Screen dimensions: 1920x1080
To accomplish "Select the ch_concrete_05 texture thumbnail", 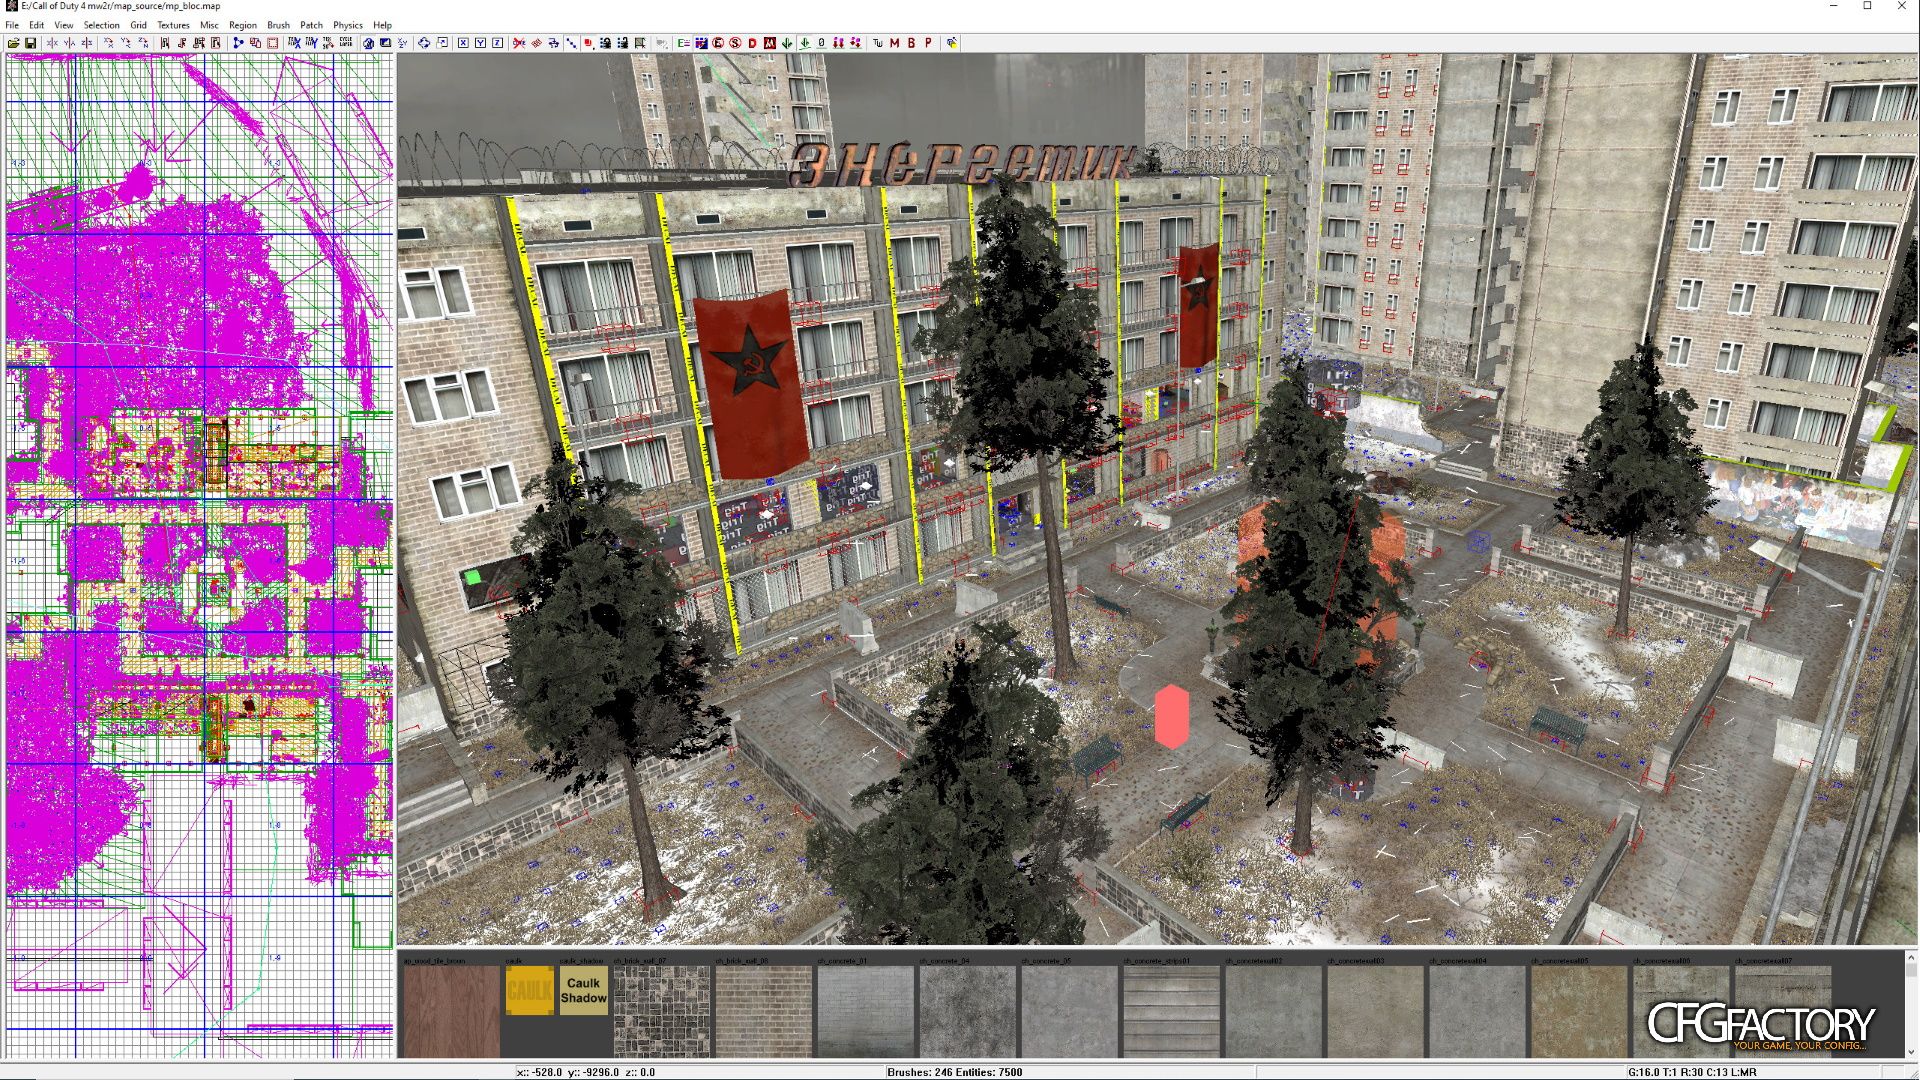I will click(x=1070, y=1011).
